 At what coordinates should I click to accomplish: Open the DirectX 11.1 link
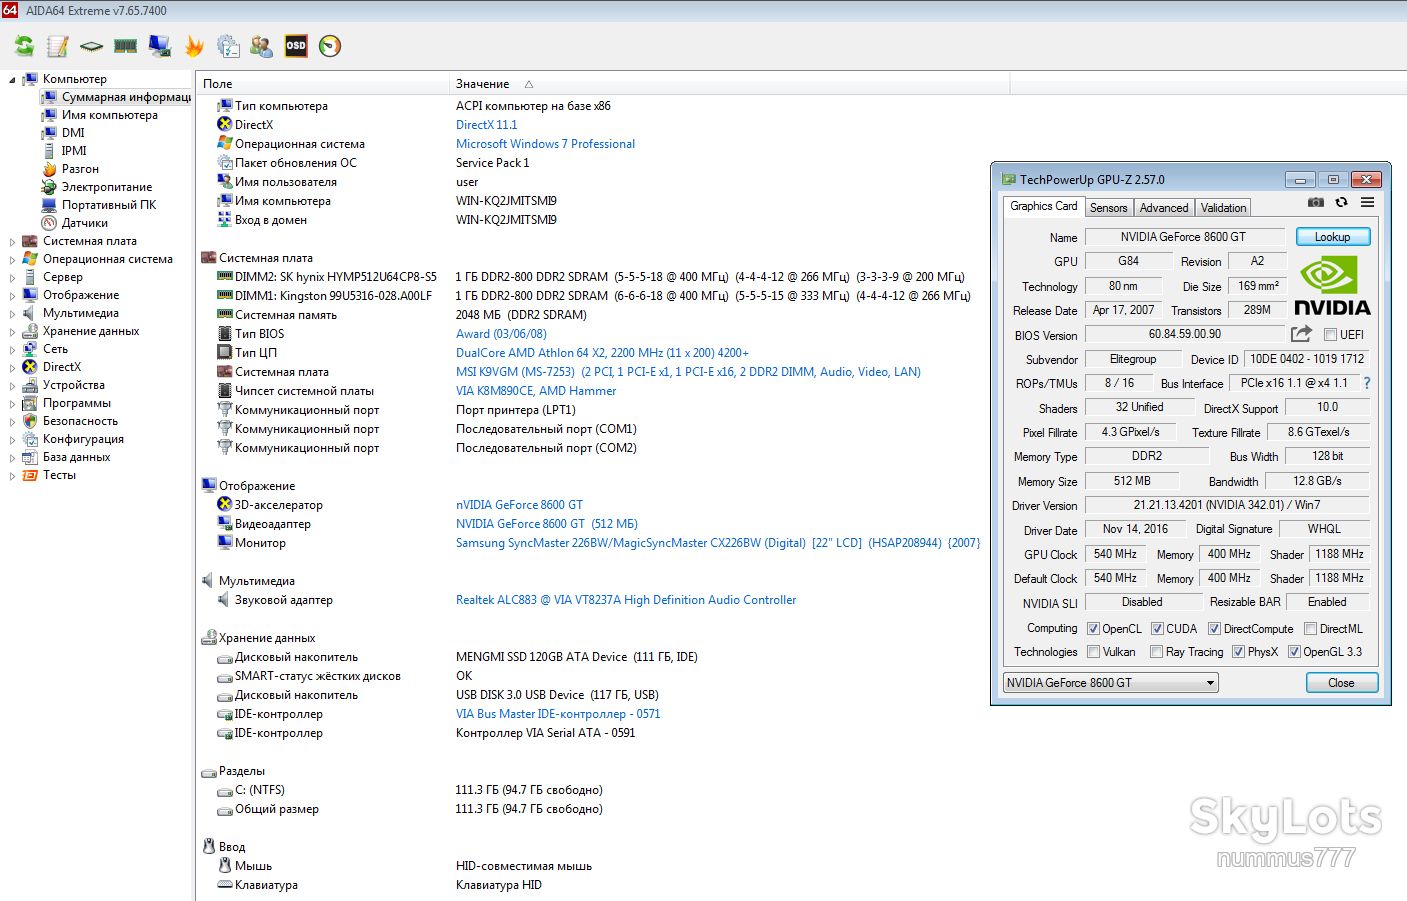click(487, 125)
